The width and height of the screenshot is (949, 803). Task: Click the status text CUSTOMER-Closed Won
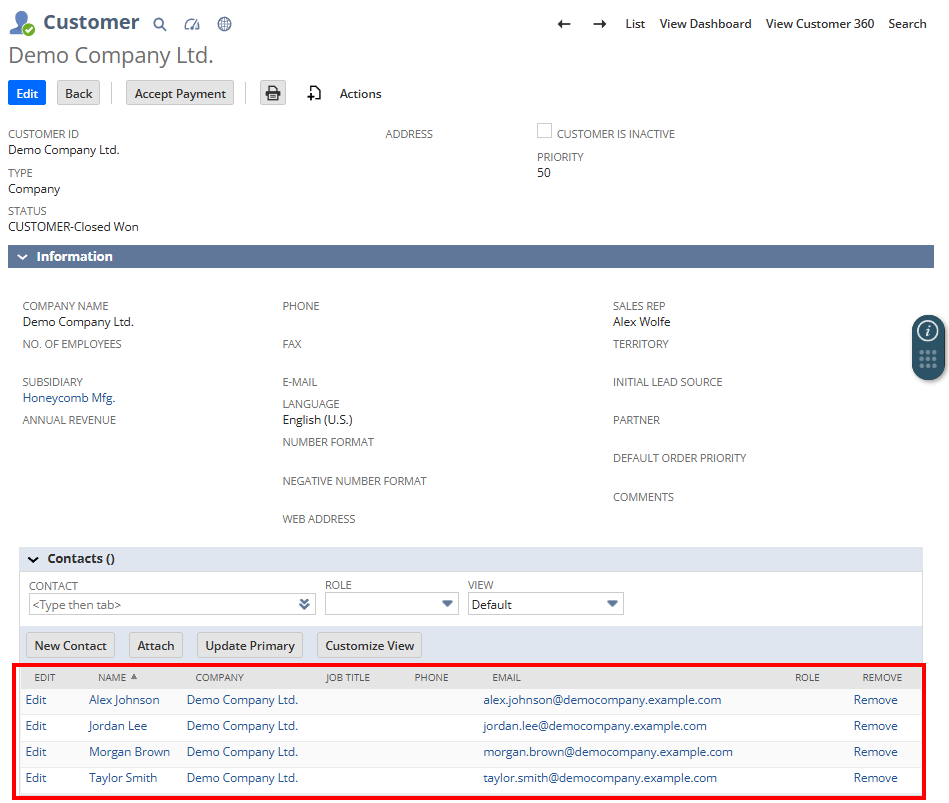click(73, 226)
